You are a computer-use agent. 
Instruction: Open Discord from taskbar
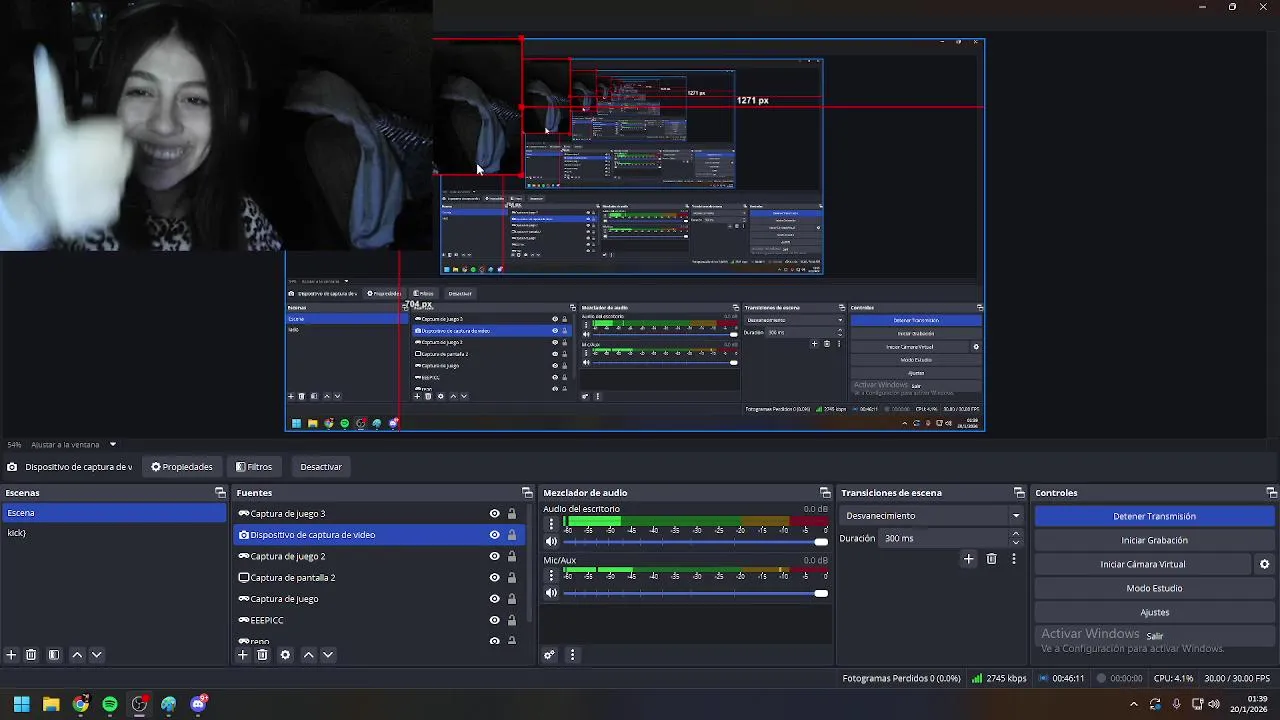tap(198, 704)
